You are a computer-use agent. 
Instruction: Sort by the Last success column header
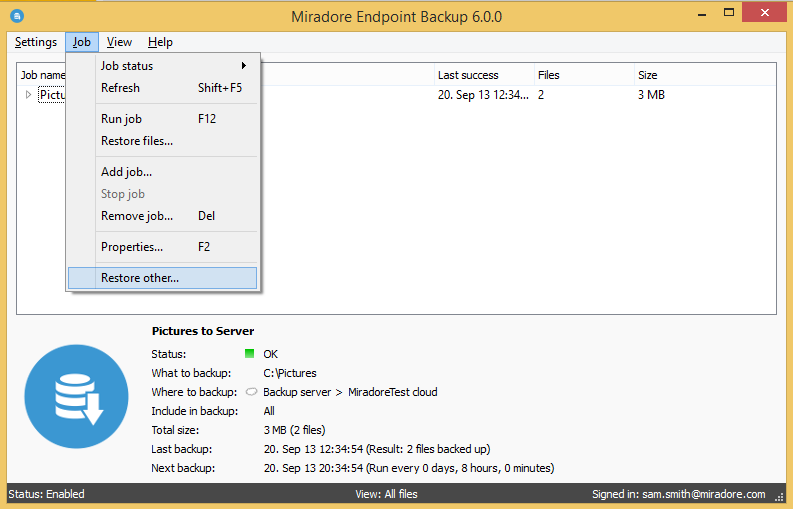(484, 75)
